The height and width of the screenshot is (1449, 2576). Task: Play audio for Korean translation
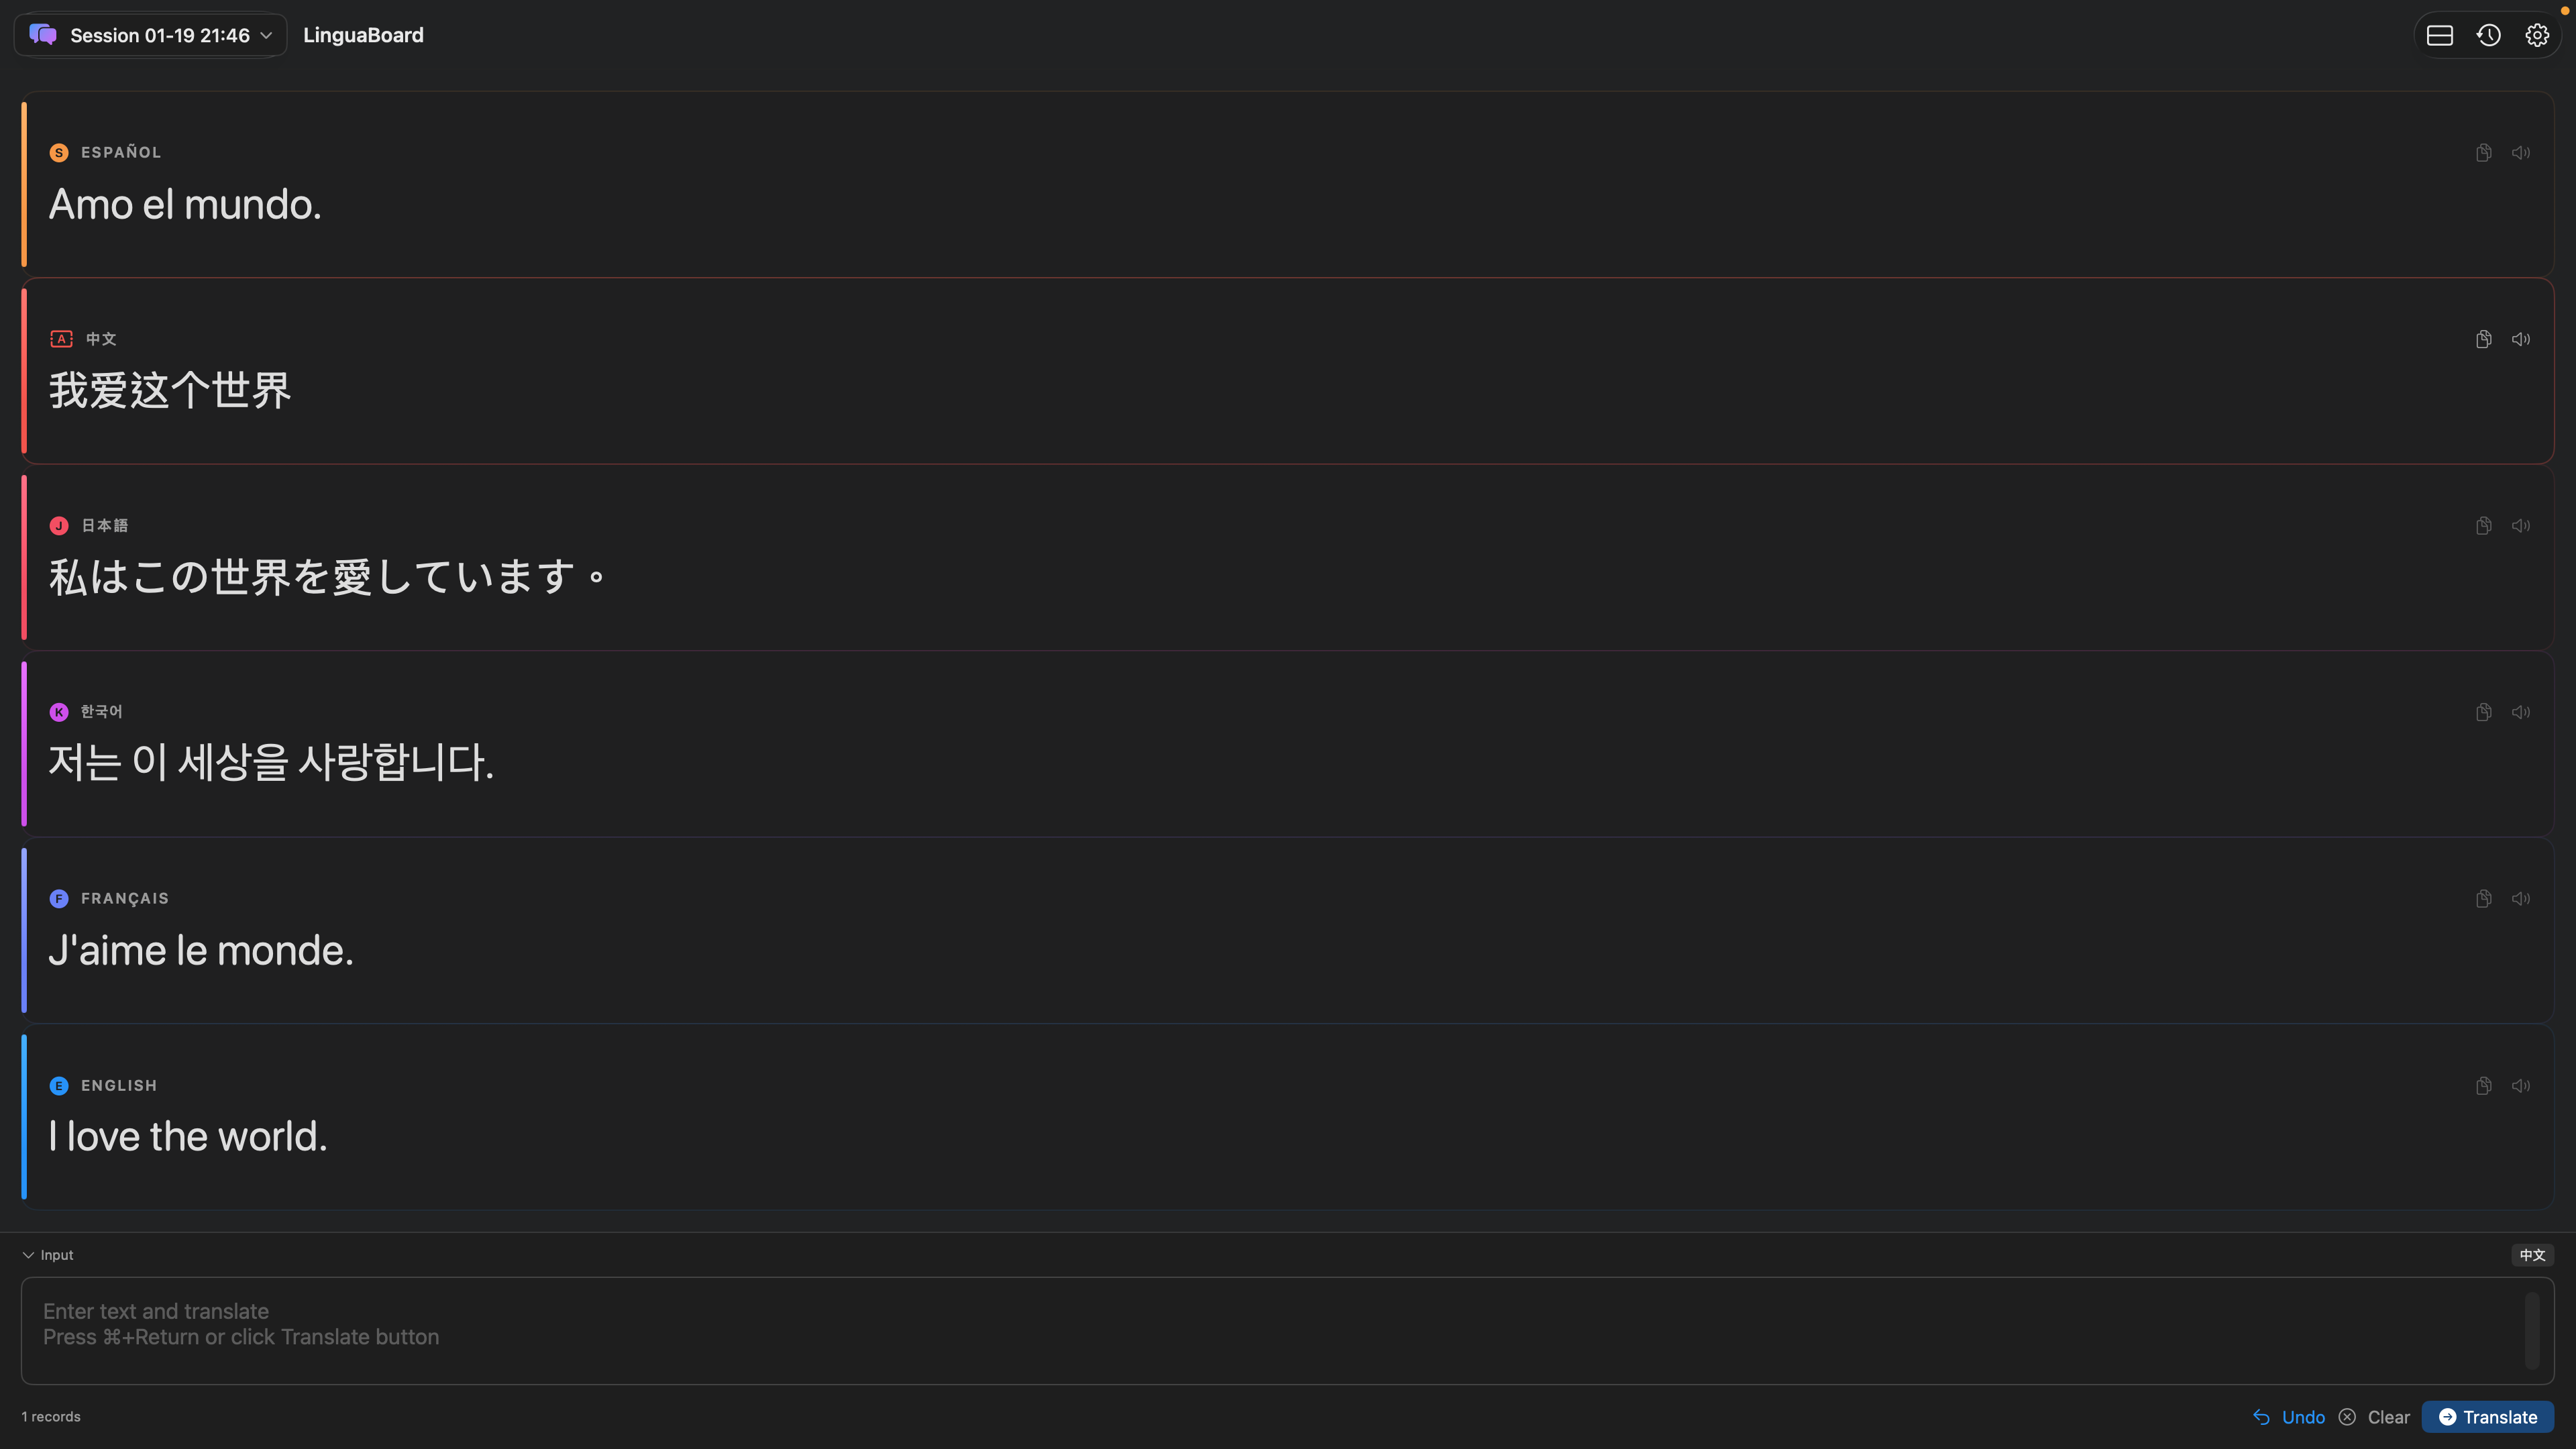(x=2521, y=712)
